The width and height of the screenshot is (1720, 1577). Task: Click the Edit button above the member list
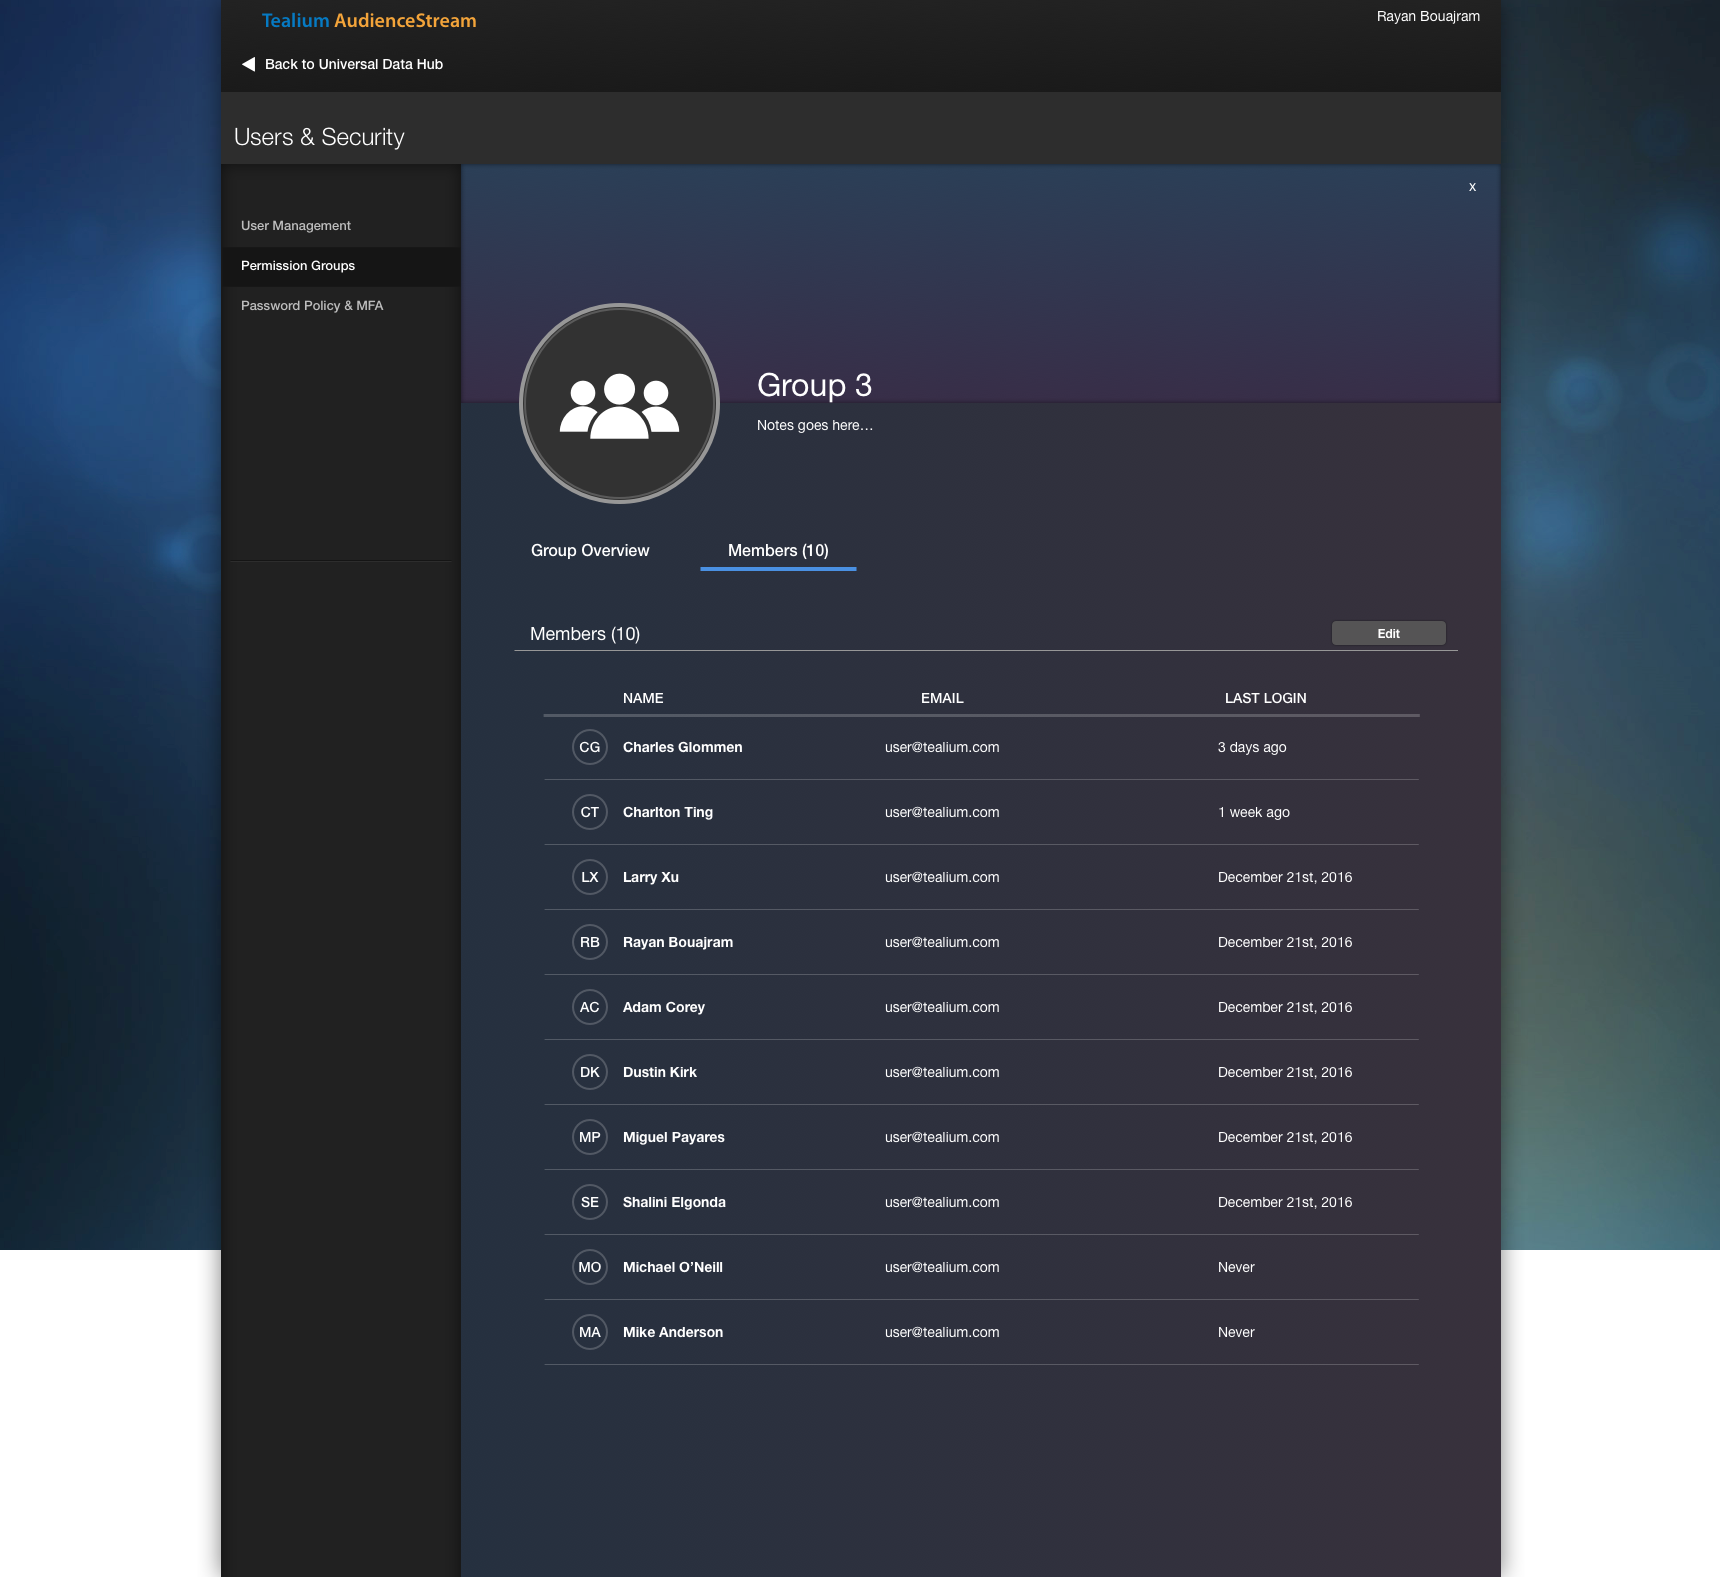1388,633
